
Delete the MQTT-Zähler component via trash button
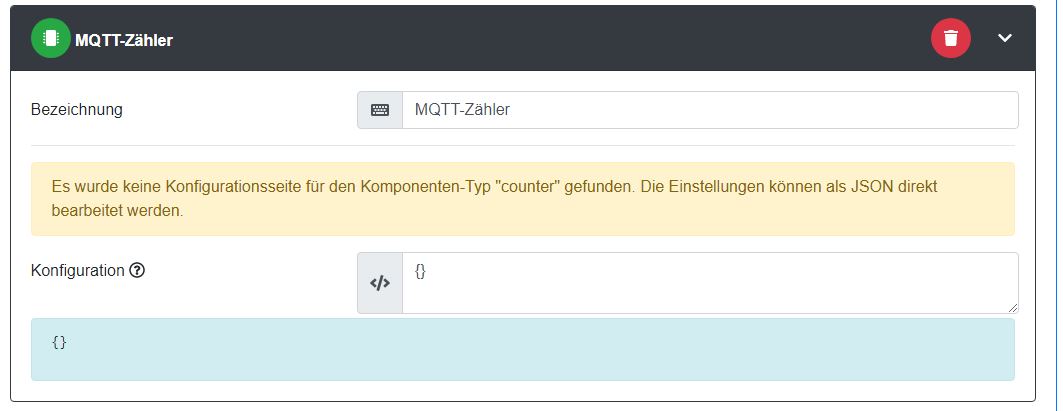pyautogui.click(x=950, y=38)
